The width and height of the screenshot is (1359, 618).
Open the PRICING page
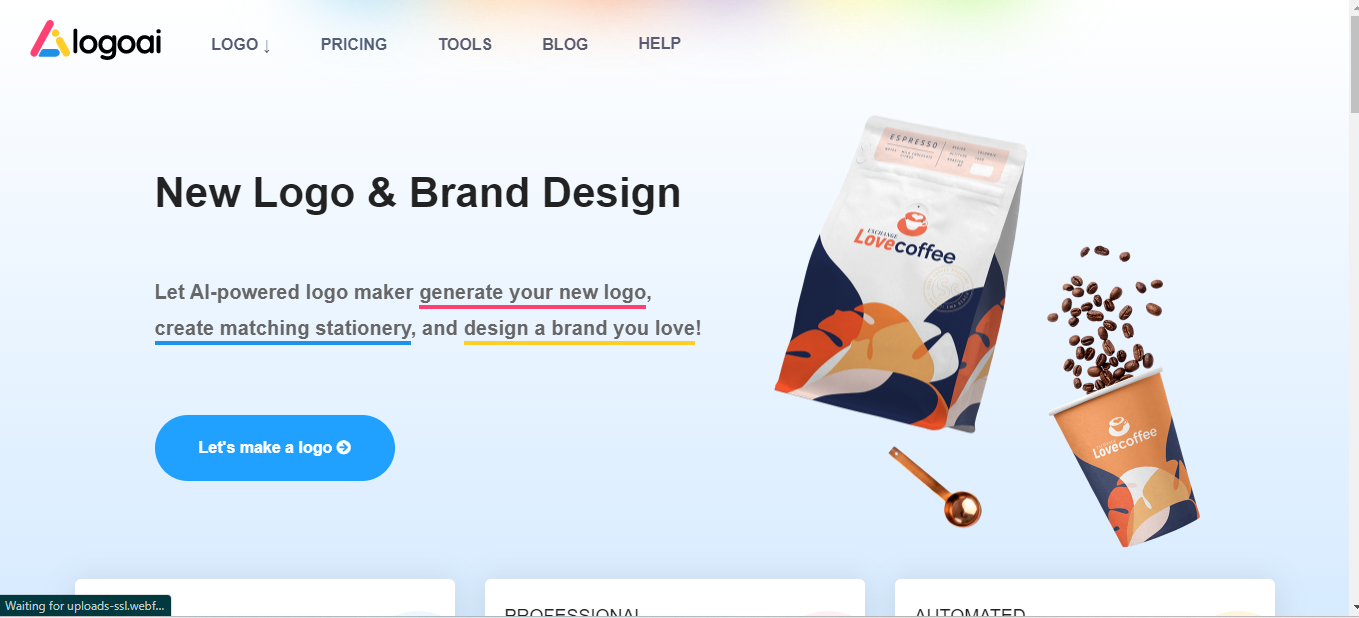pyautogui.click(x=354, y=44)
